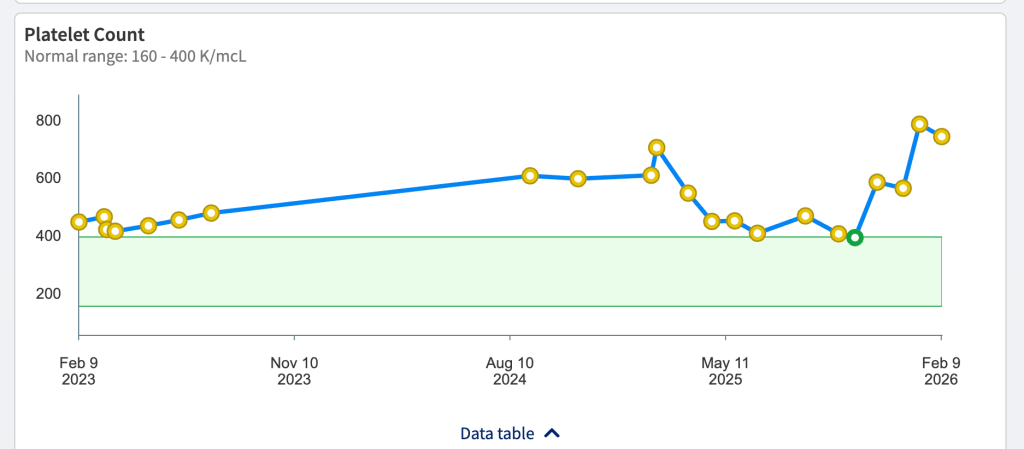Select the last data point before the long gap
The image size is (1024, 449).
[x=211, y=213]
